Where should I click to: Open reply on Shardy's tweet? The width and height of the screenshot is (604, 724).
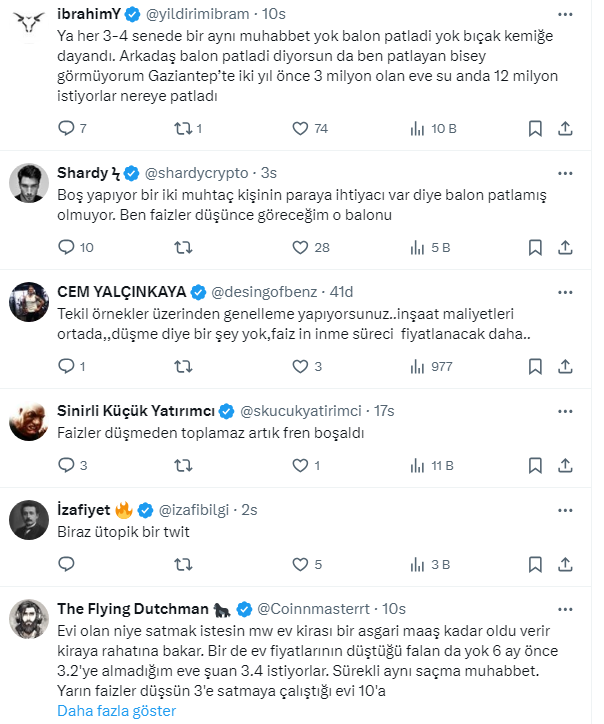(x=67, y=247)
